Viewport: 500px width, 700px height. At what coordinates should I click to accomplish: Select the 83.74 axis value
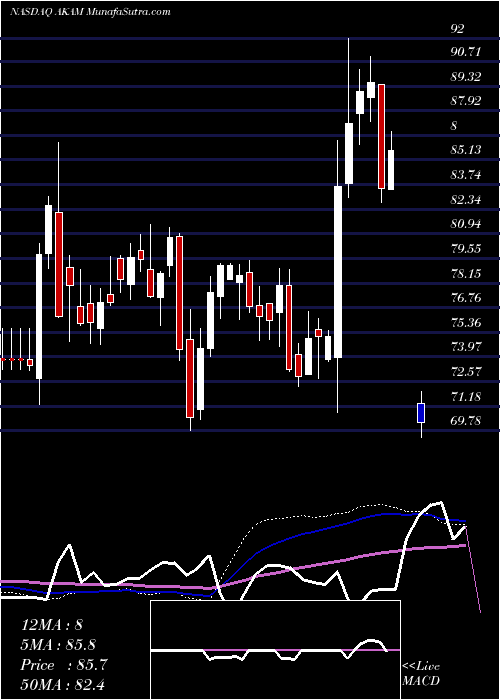pos(466,175)
